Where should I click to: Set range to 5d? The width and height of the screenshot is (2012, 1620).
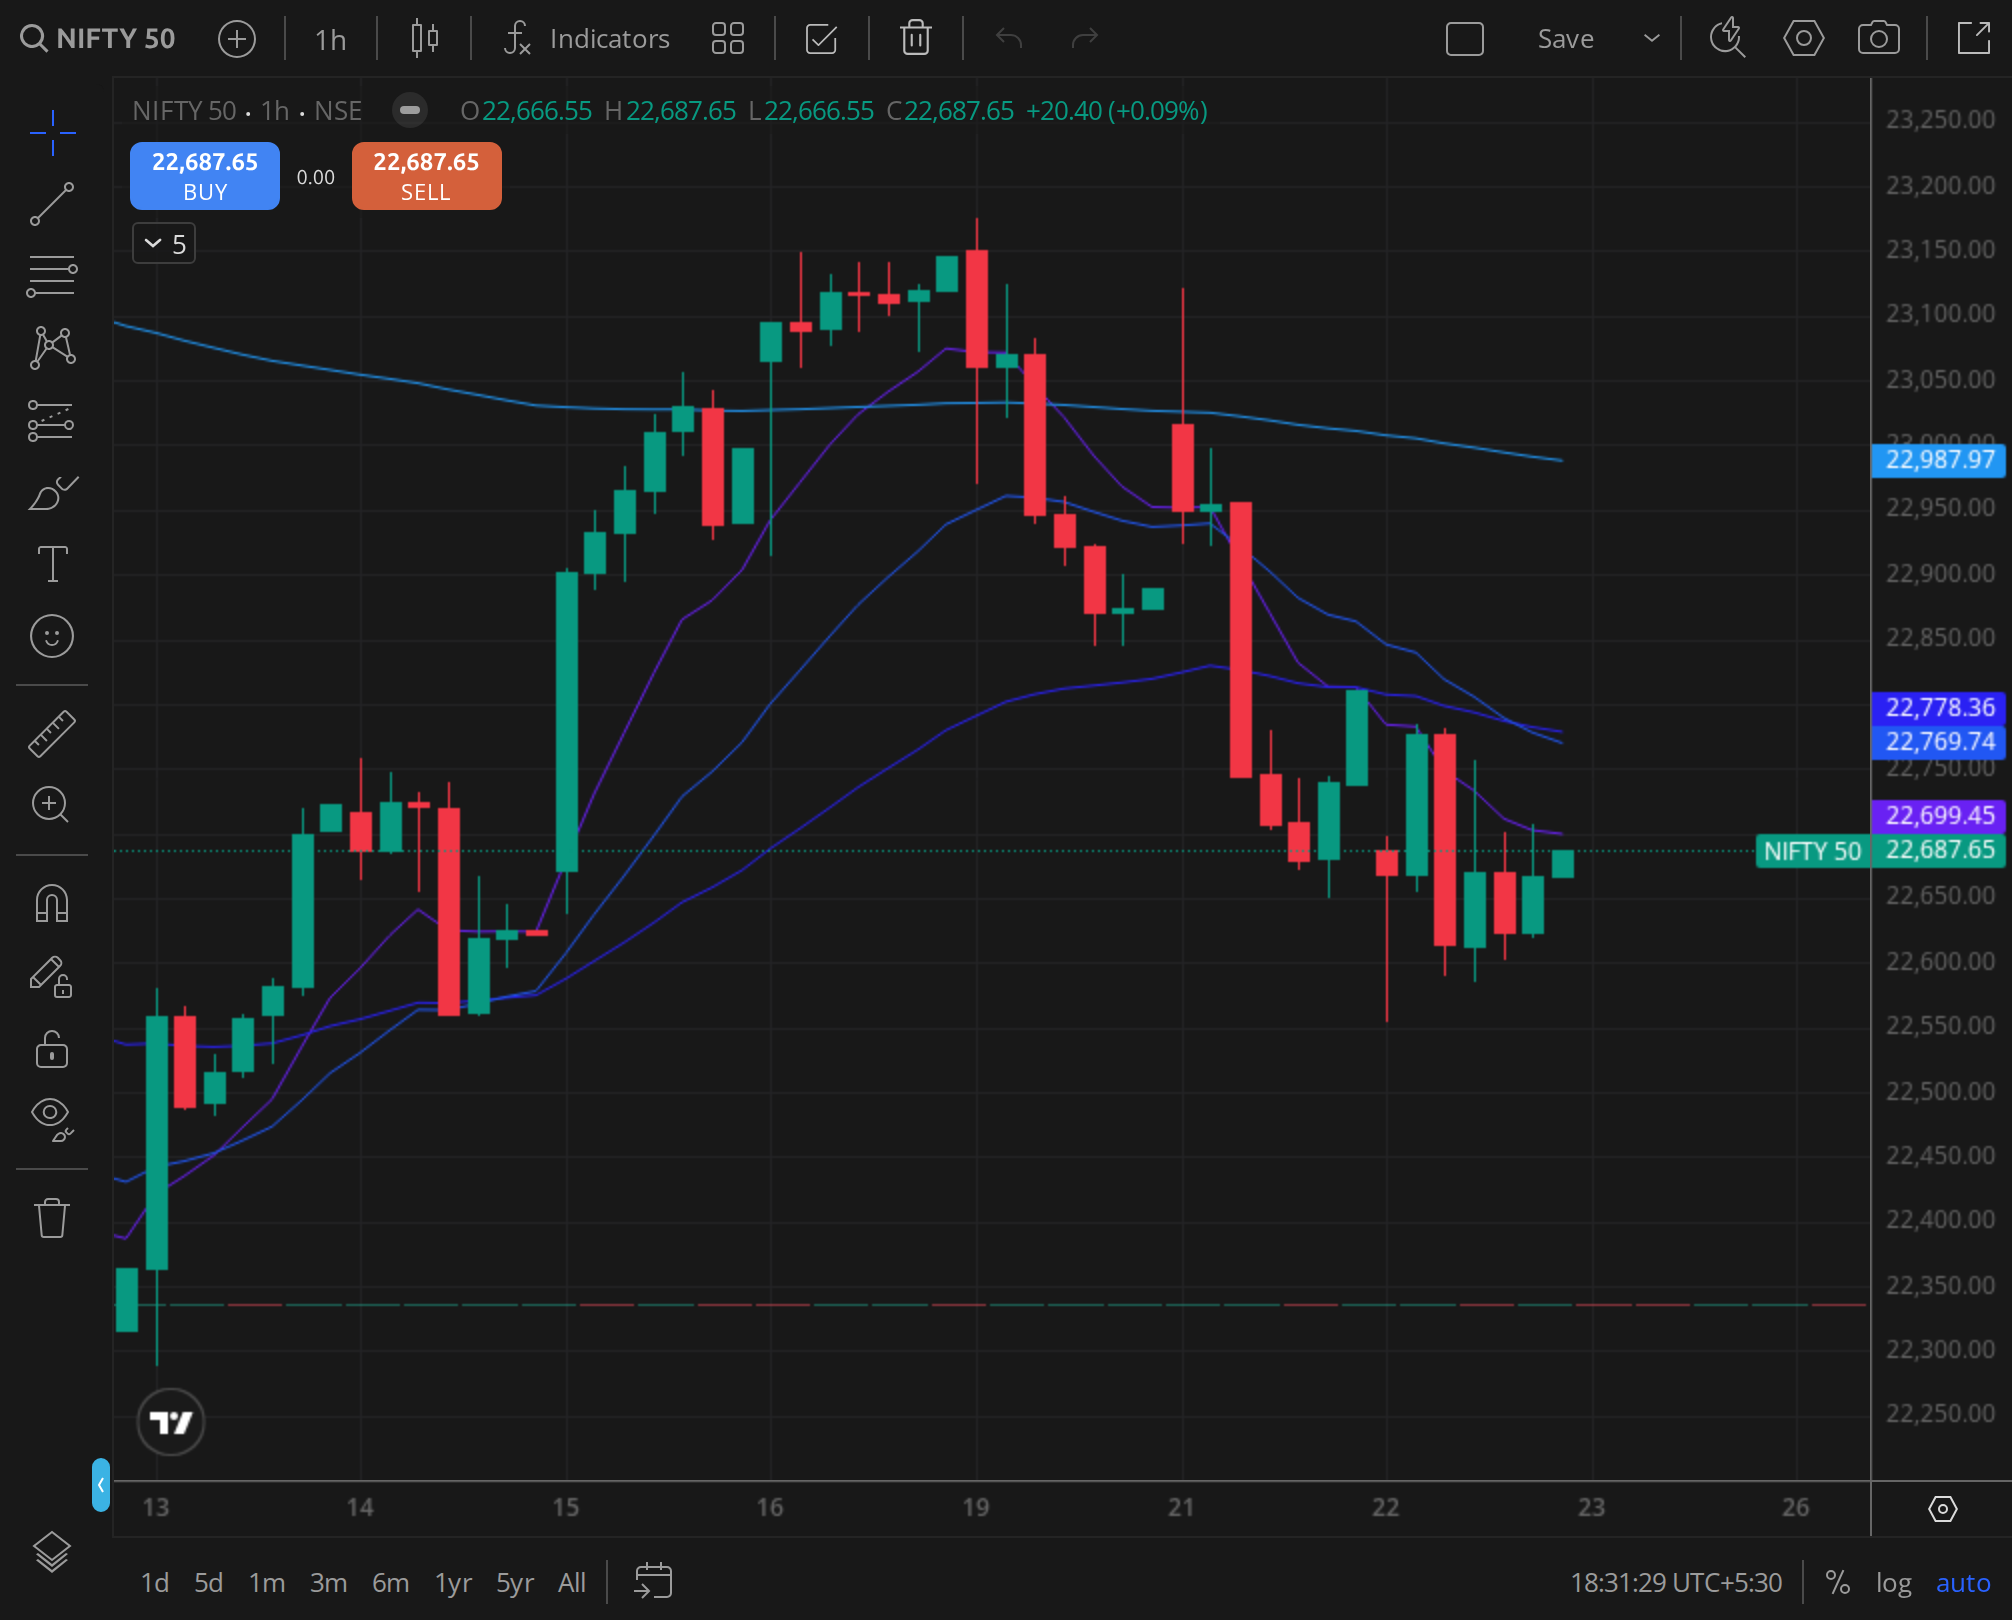(209, 1582)
